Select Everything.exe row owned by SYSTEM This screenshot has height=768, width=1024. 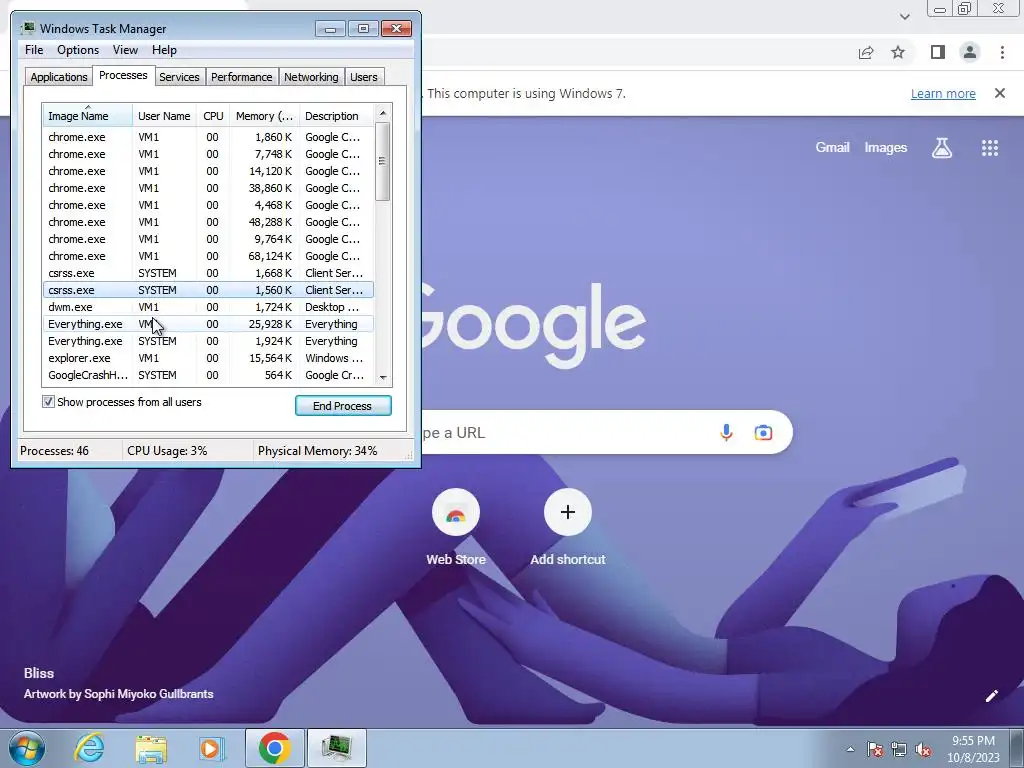[x=208, y=341]
